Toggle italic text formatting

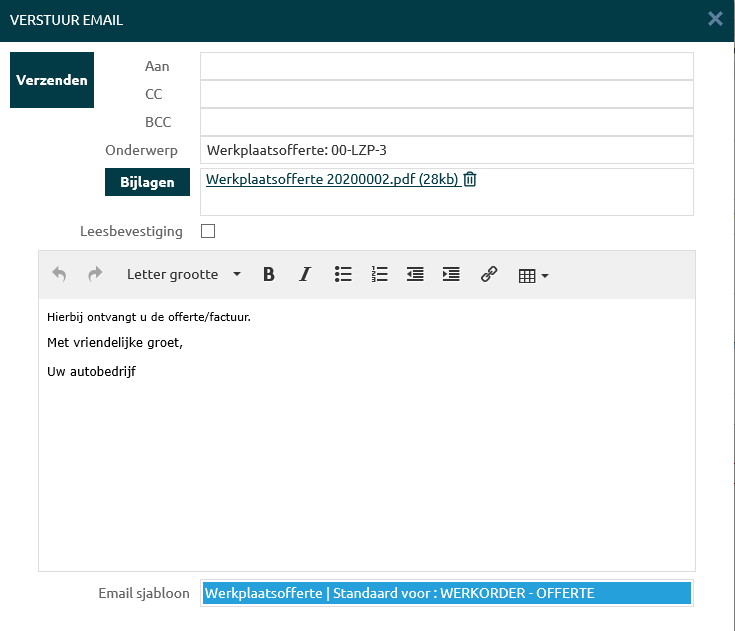(x=305, y=274)
